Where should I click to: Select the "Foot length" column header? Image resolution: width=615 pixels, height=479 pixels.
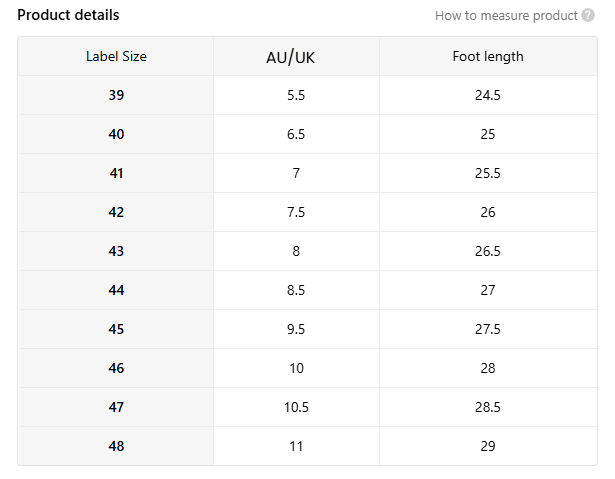[488, 56]
